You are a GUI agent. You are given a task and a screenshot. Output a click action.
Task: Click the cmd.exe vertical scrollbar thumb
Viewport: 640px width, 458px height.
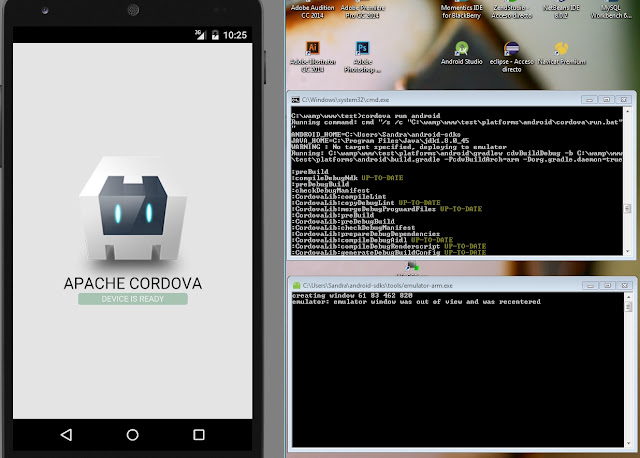tap(628, 209)
